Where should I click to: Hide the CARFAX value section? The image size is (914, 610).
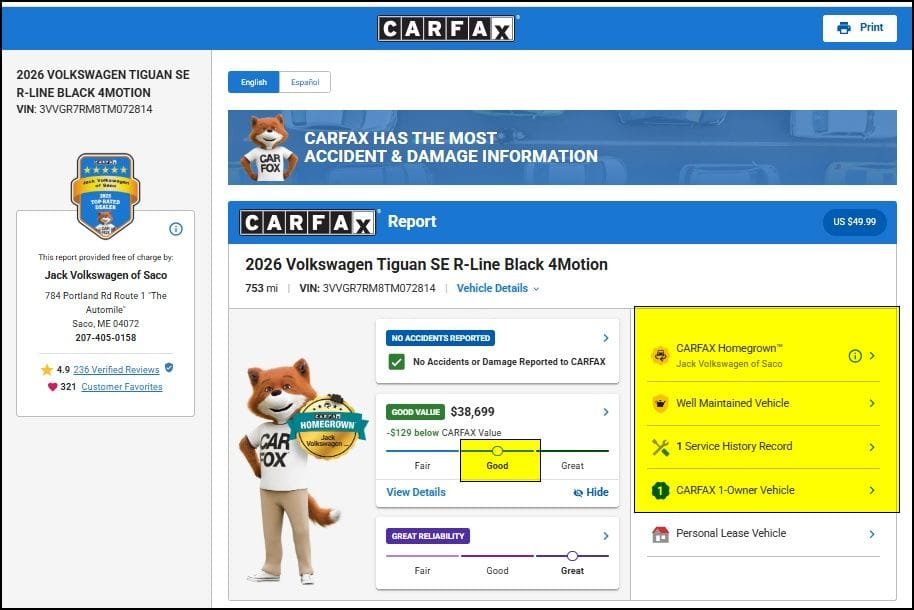pyautogui.click(x=590, y=492)
